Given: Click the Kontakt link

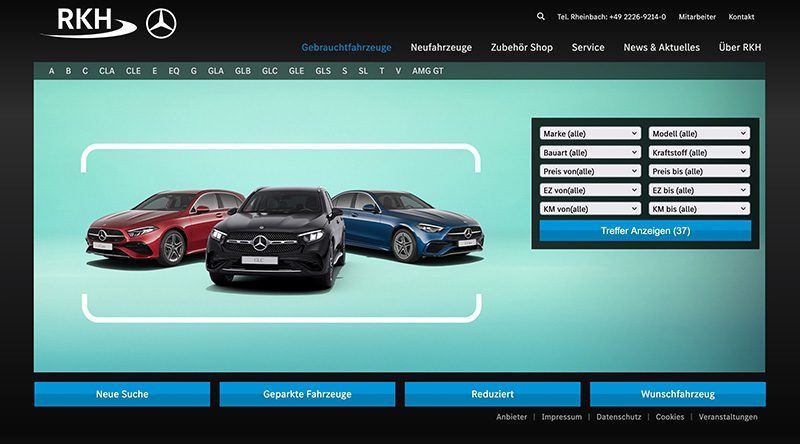Looking at the screenshot, I should click(741, 17).
